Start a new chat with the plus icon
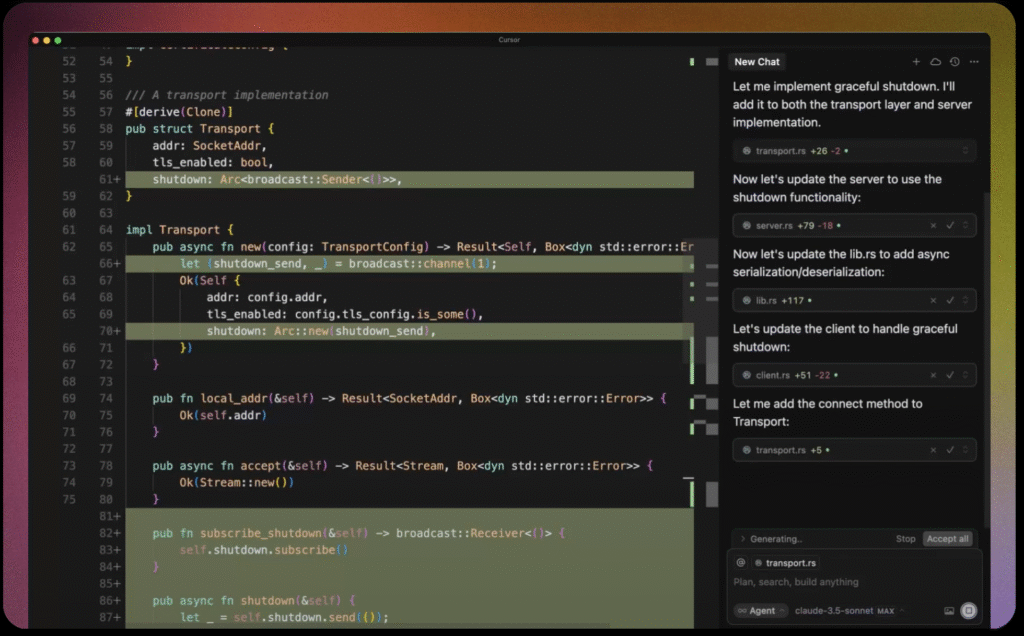The image size is (1024, 636). pos(916,61)
